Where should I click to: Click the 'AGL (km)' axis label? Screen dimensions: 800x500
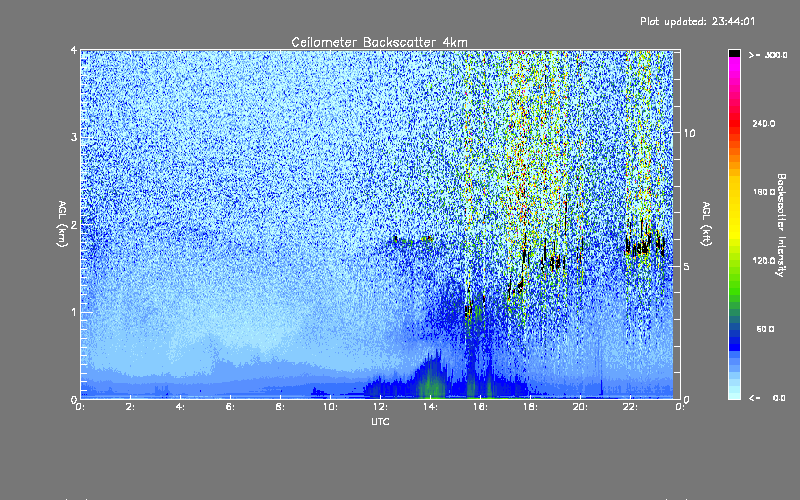pyautogui.click(x=62, y=224)
